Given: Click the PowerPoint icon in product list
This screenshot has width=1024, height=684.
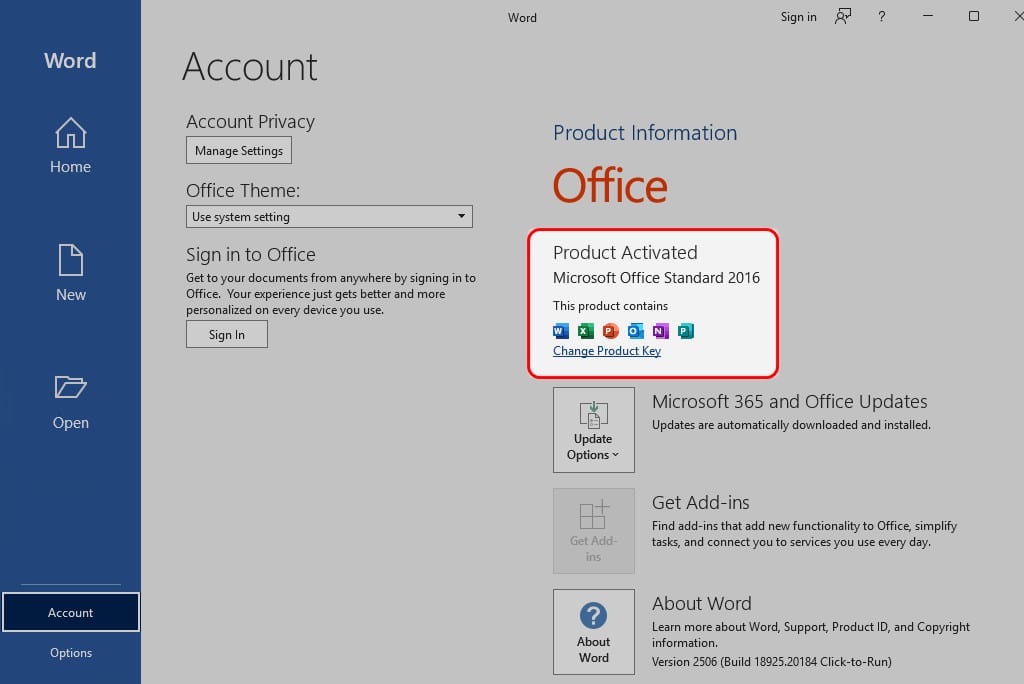Looking at the screenshot, I should (610, 331).
